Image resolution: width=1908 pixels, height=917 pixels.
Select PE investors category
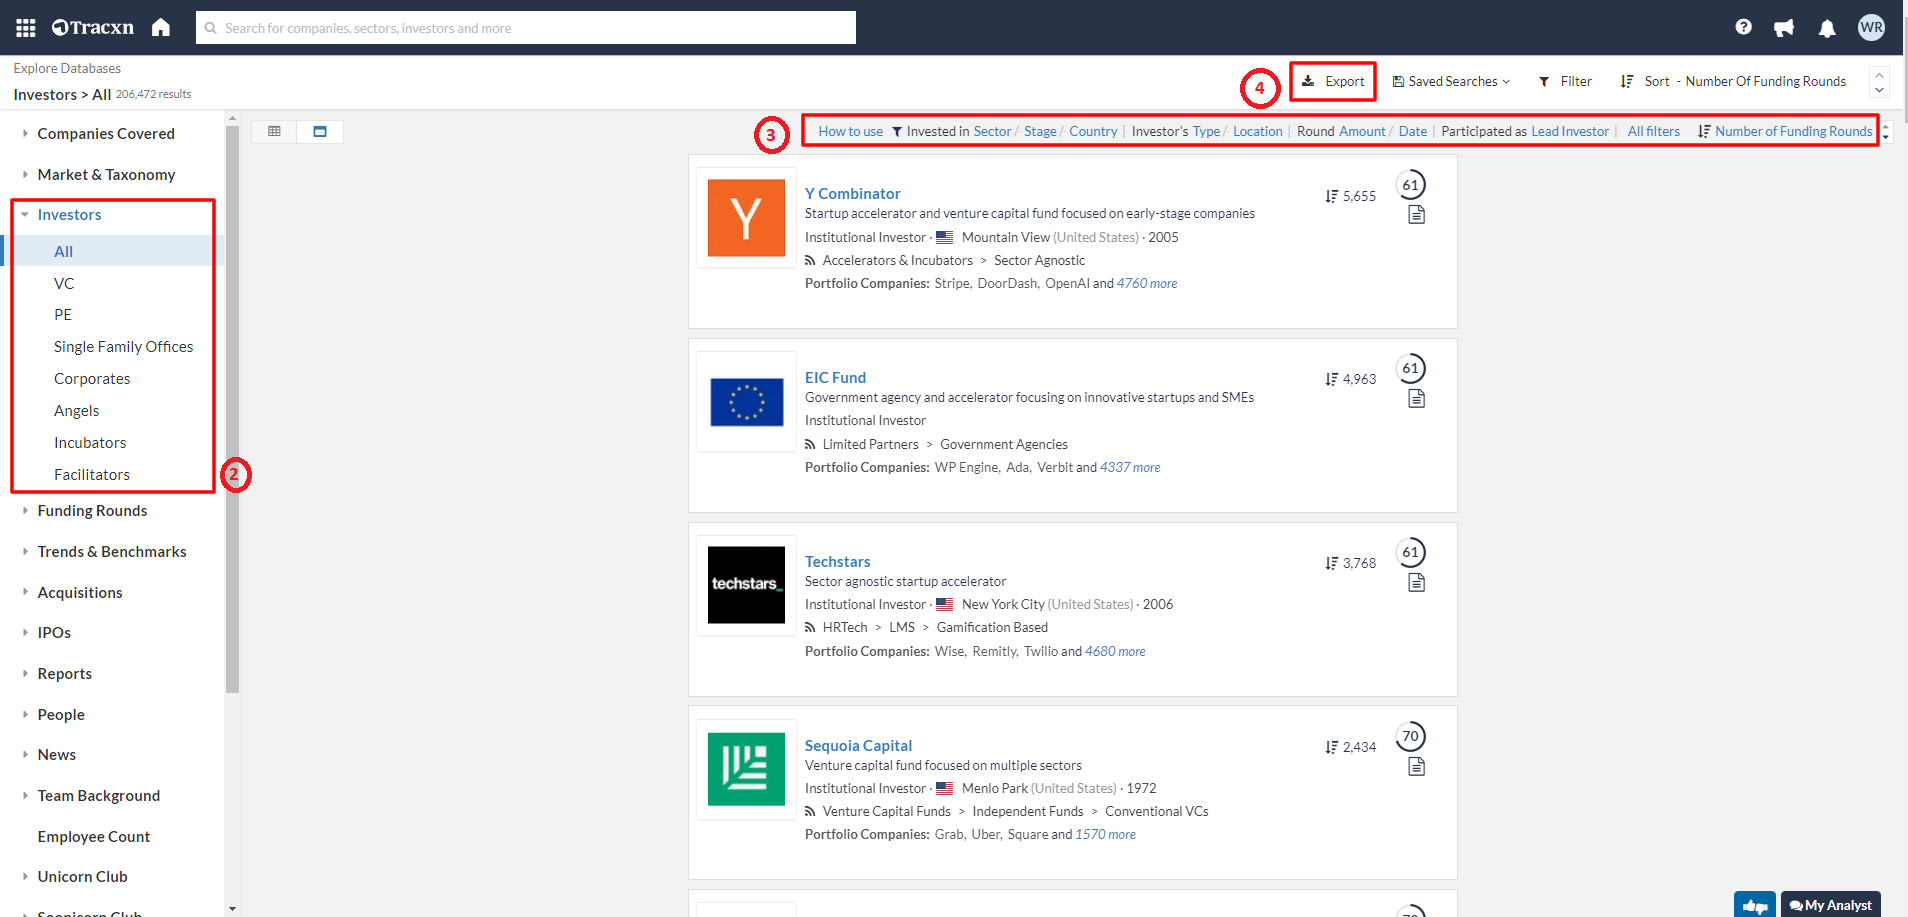click(63, 314)
